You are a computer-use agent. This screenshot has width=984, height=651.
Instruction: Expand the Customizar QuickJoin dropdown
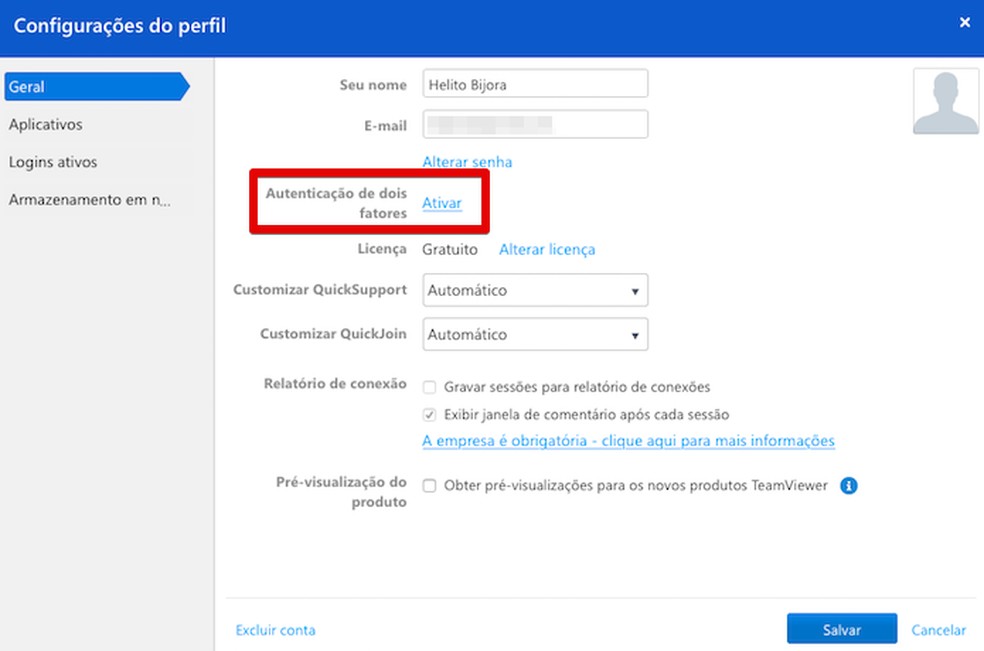click(x=535, y=335)
